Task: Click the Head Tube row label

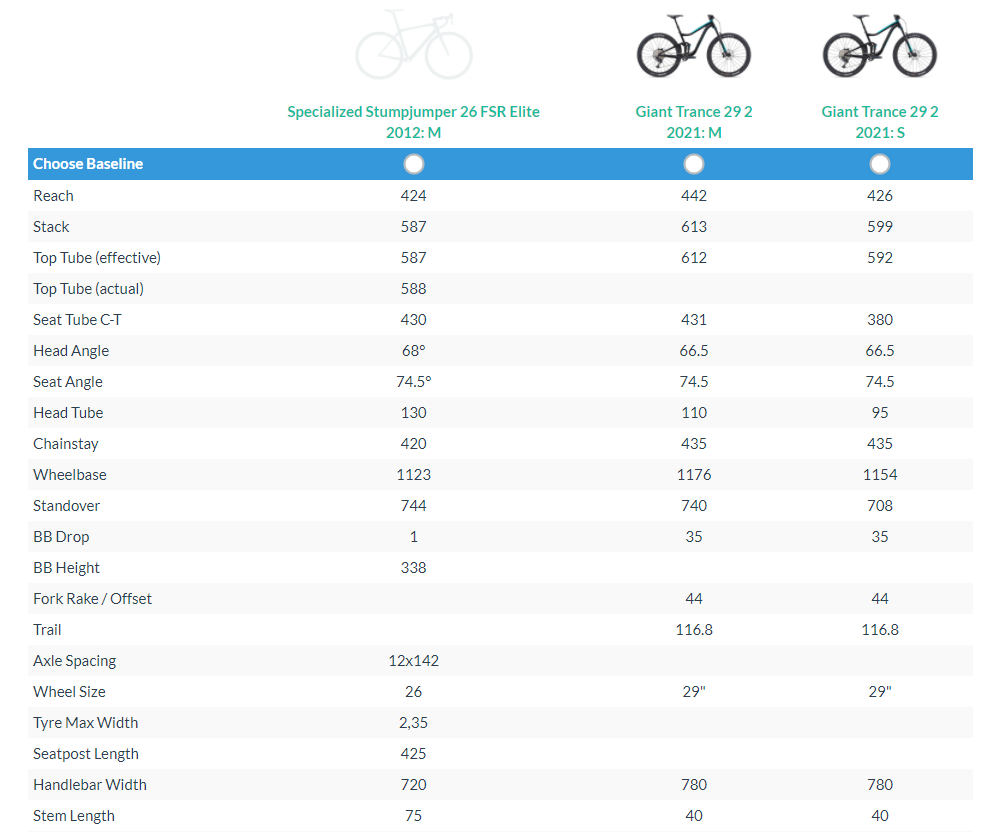Action: [68, 413]
